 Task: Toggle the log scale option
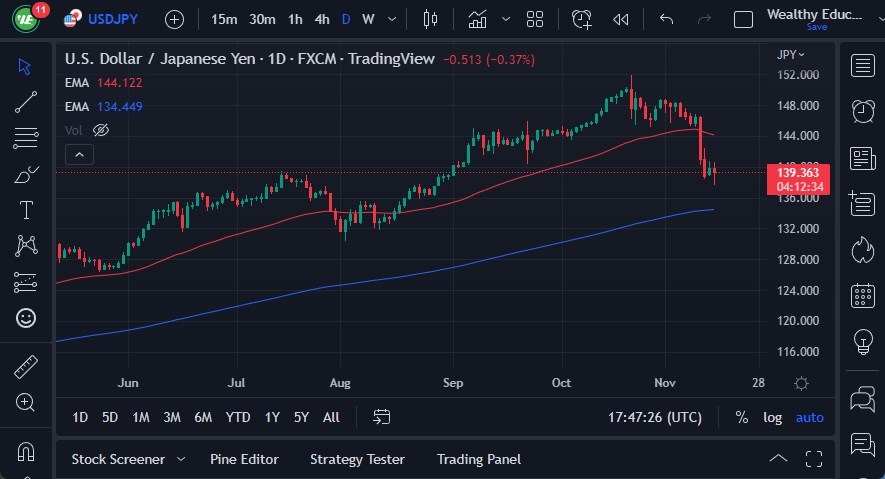click(x=773, y=417)
